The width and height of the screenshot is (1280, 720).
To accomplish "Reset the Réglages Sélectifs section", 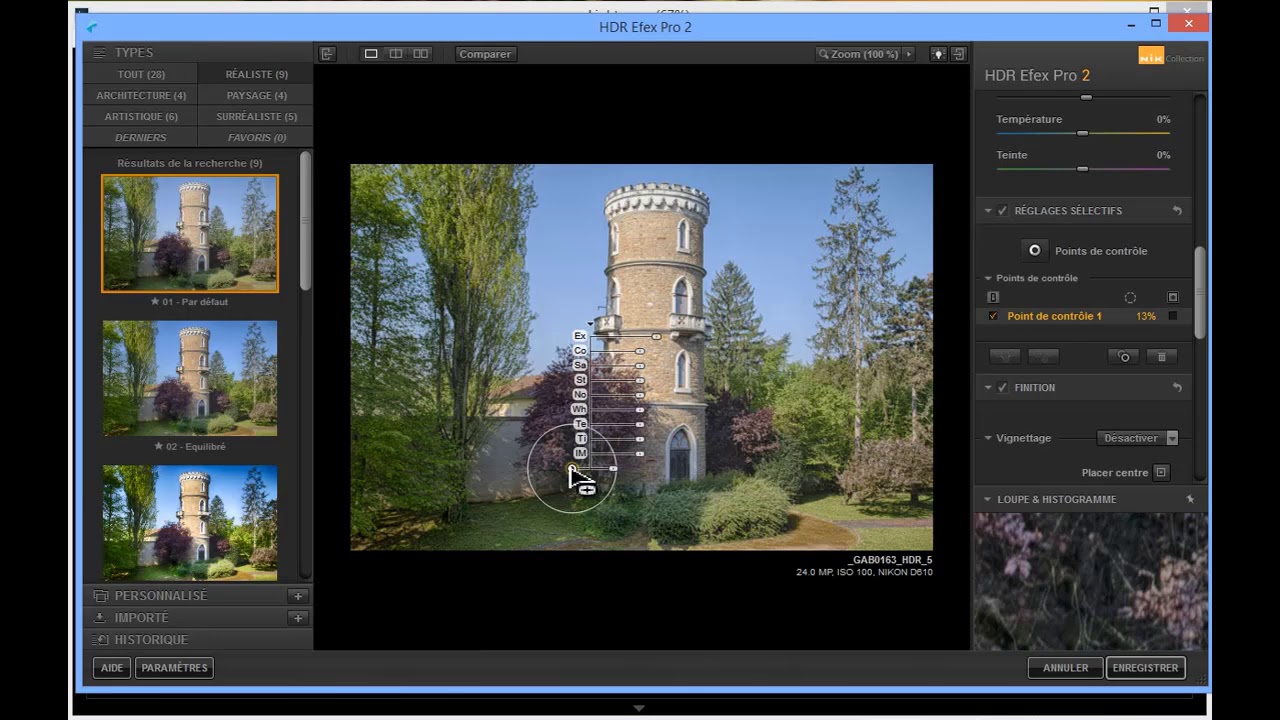I will (1177, 211).
